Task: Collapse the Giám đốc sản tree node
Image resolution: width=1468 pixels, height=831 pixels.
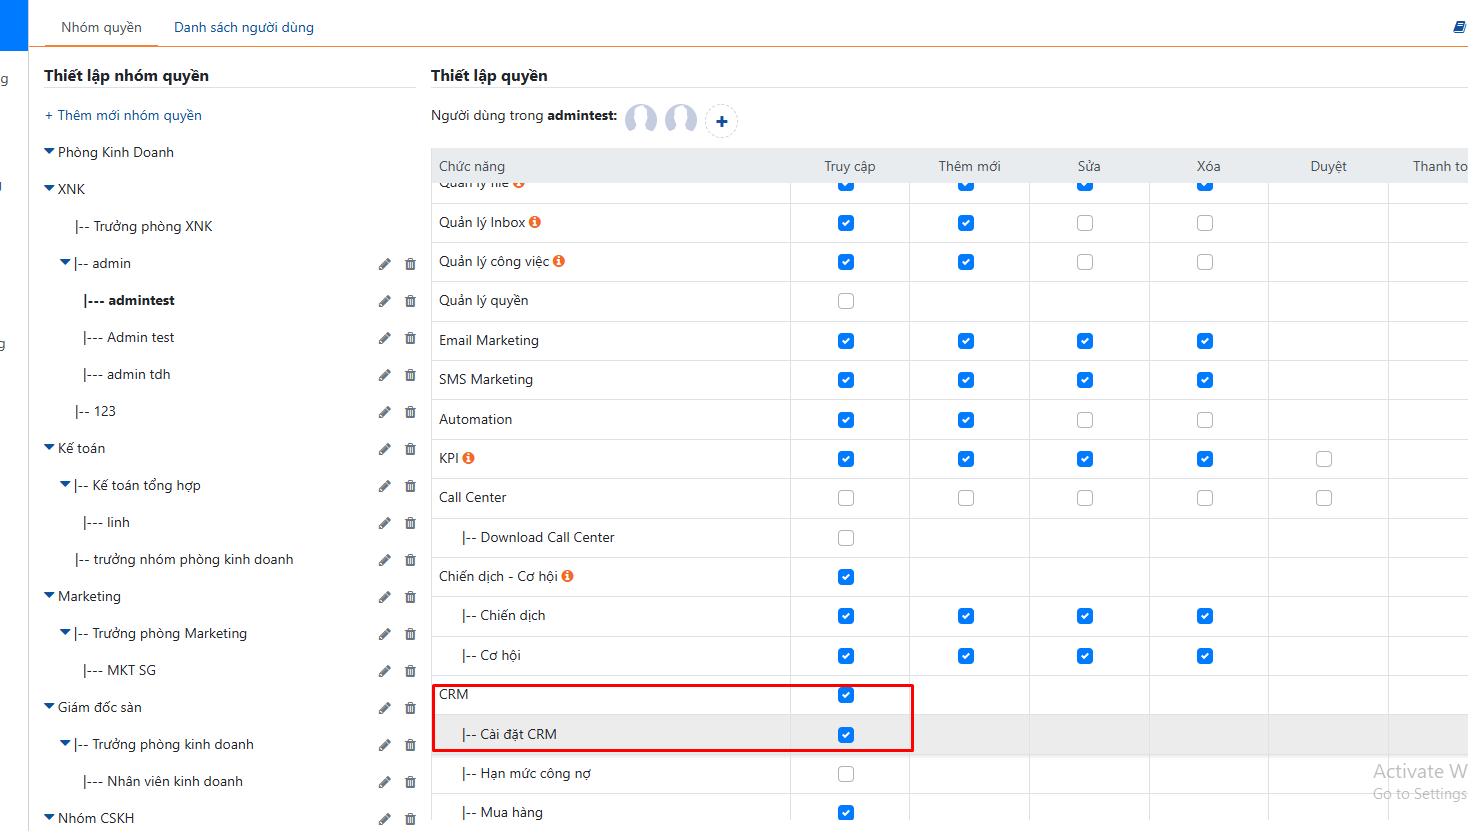Action: click(x=50, y=706)
